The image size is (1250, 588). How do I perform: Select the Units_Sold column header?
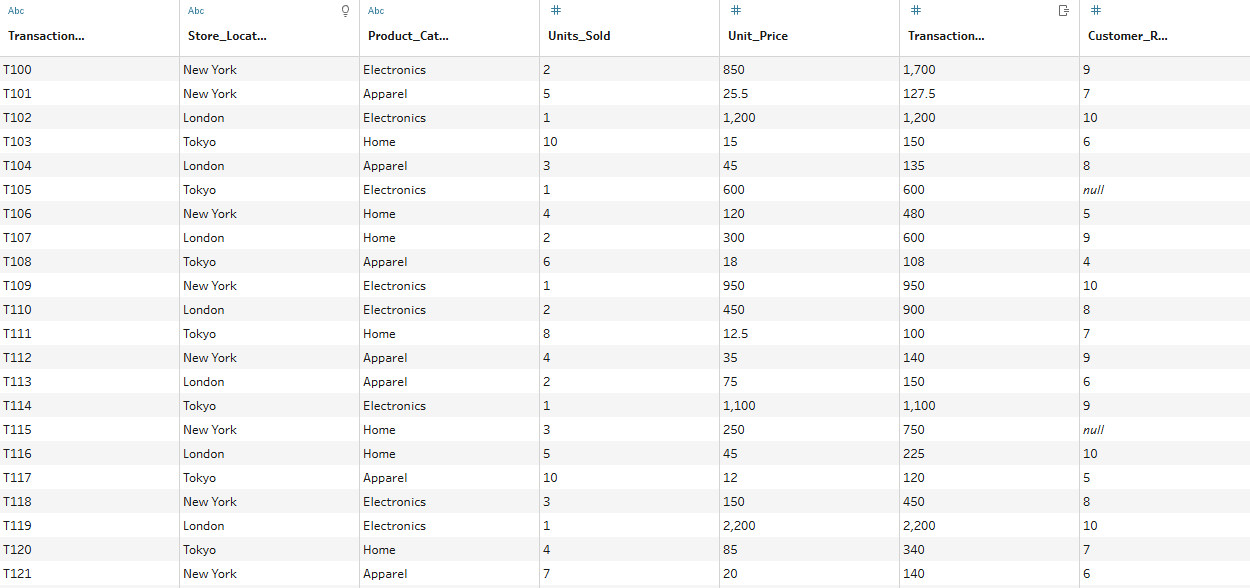tap(579, 36)
